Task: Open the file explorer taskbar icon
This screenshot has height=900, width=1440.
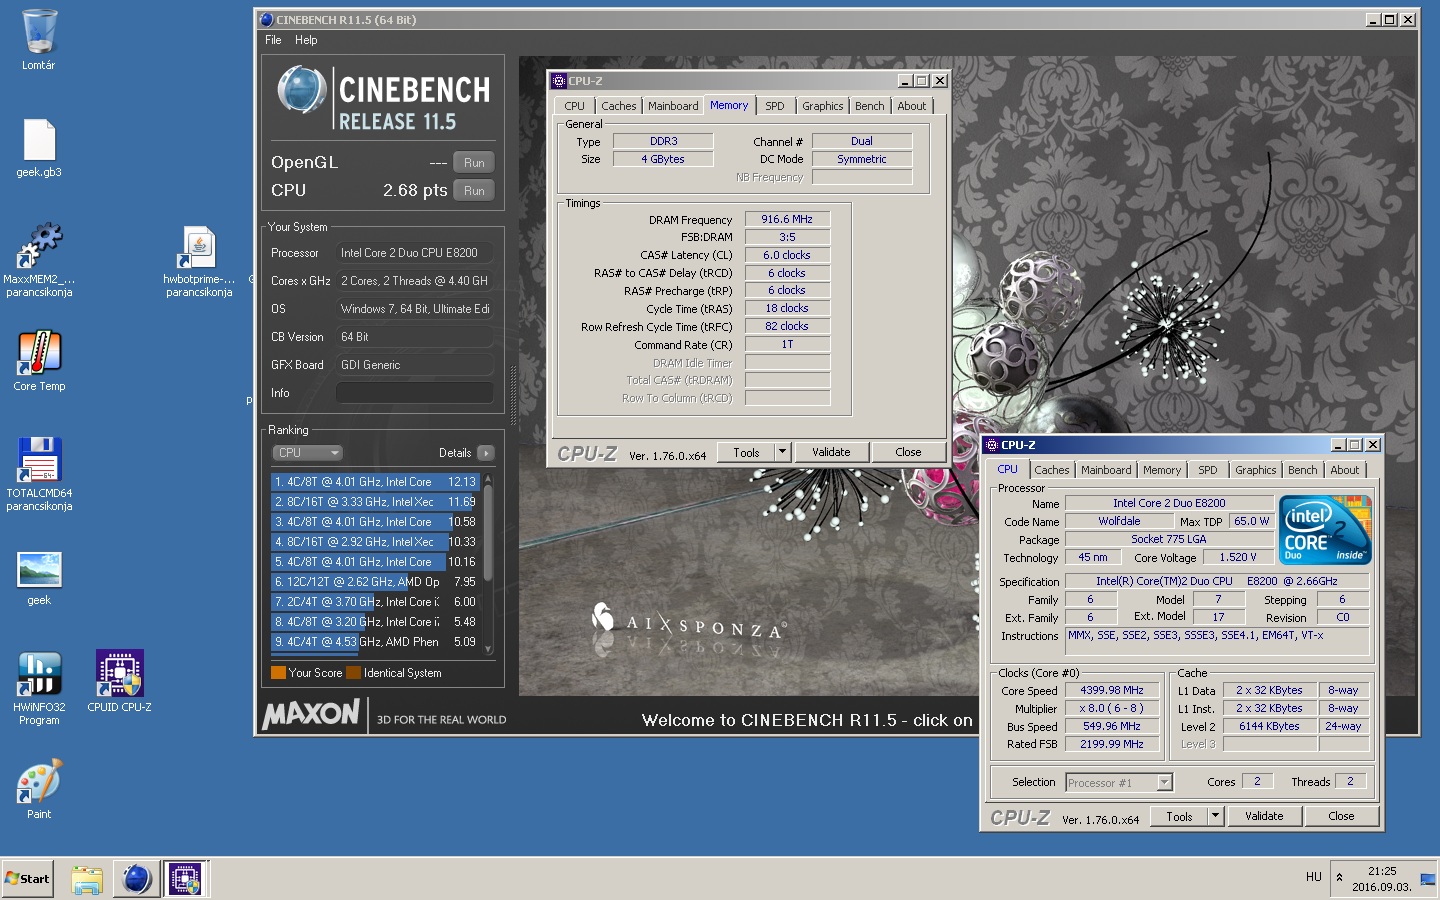Action: tap(87, 879)
